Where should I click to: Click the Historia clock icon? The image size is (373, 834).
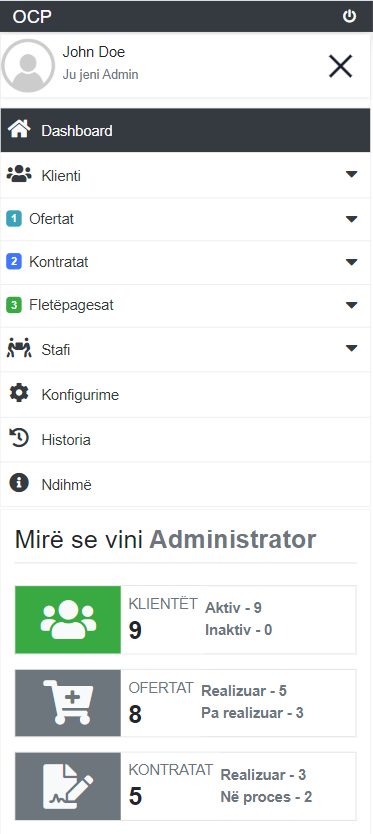point(19,439)
